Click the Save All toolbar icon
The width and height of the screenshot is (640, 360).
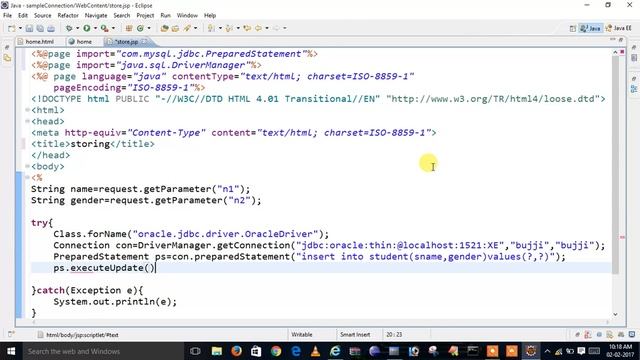tap(40, 28)
